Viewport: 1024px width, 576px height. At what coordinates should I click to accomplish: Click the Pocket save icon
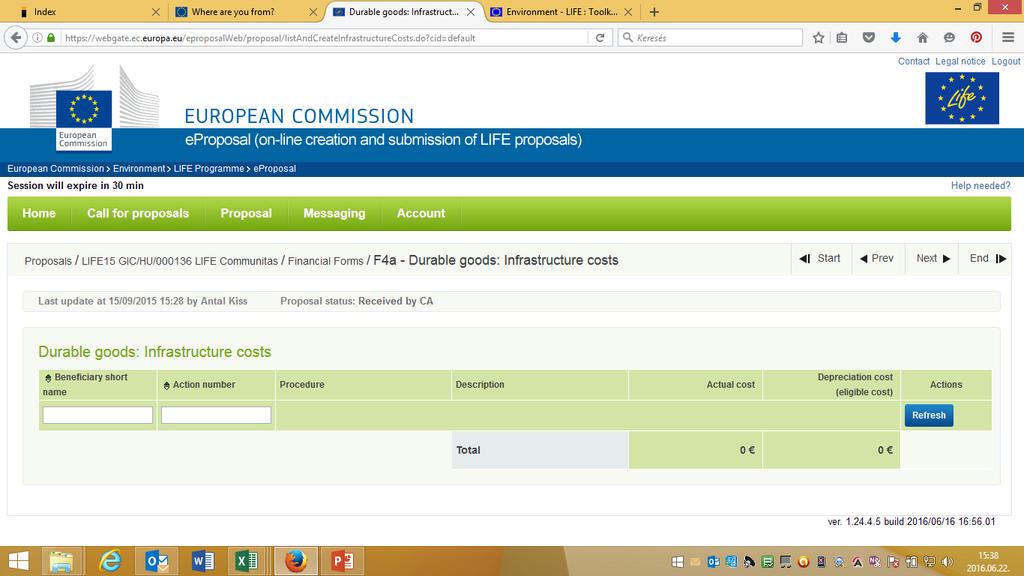coord(869,38)
